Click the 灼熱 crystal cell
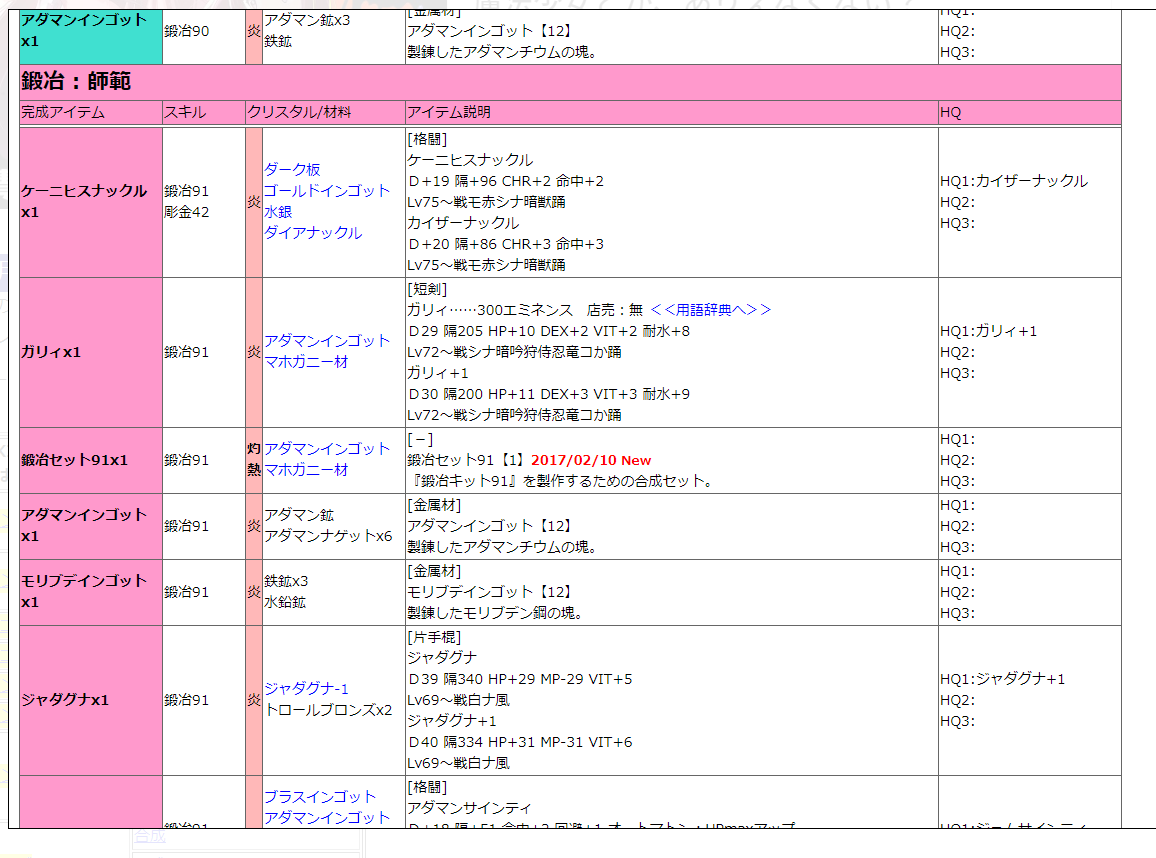The width and height of the screenshot is (1156, 858). pos(254,460)
